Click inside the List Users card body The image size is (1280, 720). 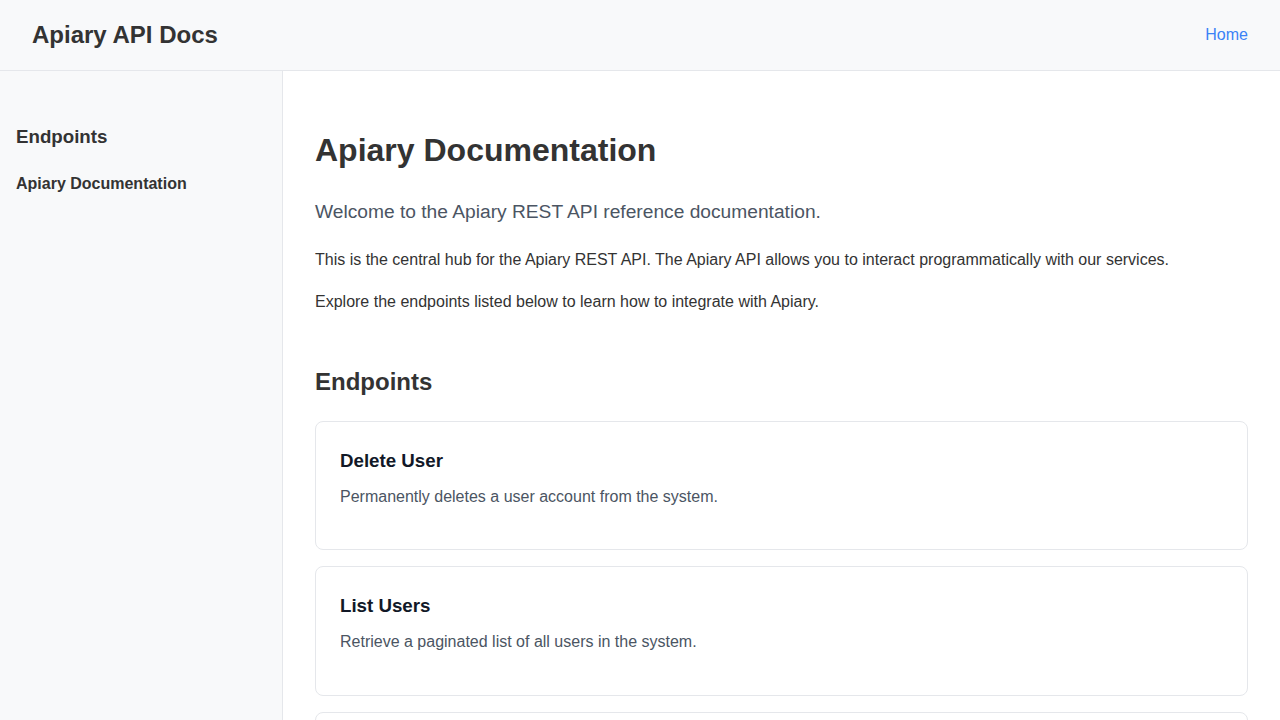tap(780, 670)
